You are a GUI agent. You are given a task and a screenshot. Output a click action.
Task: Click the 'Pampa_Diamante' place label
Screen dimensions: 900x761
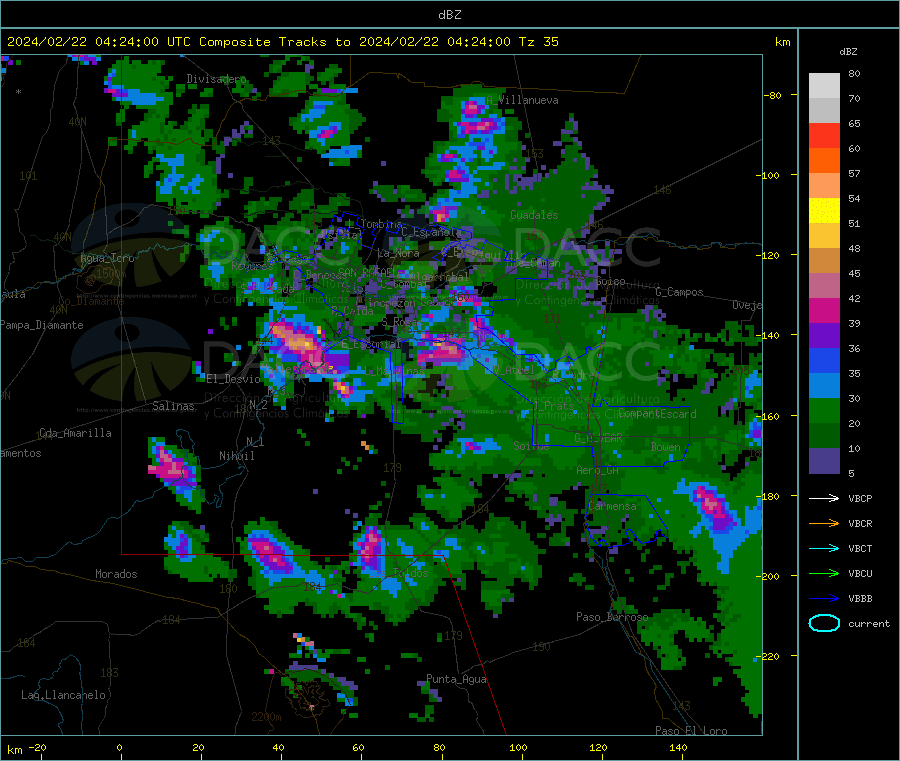click(x=42, y=325)
